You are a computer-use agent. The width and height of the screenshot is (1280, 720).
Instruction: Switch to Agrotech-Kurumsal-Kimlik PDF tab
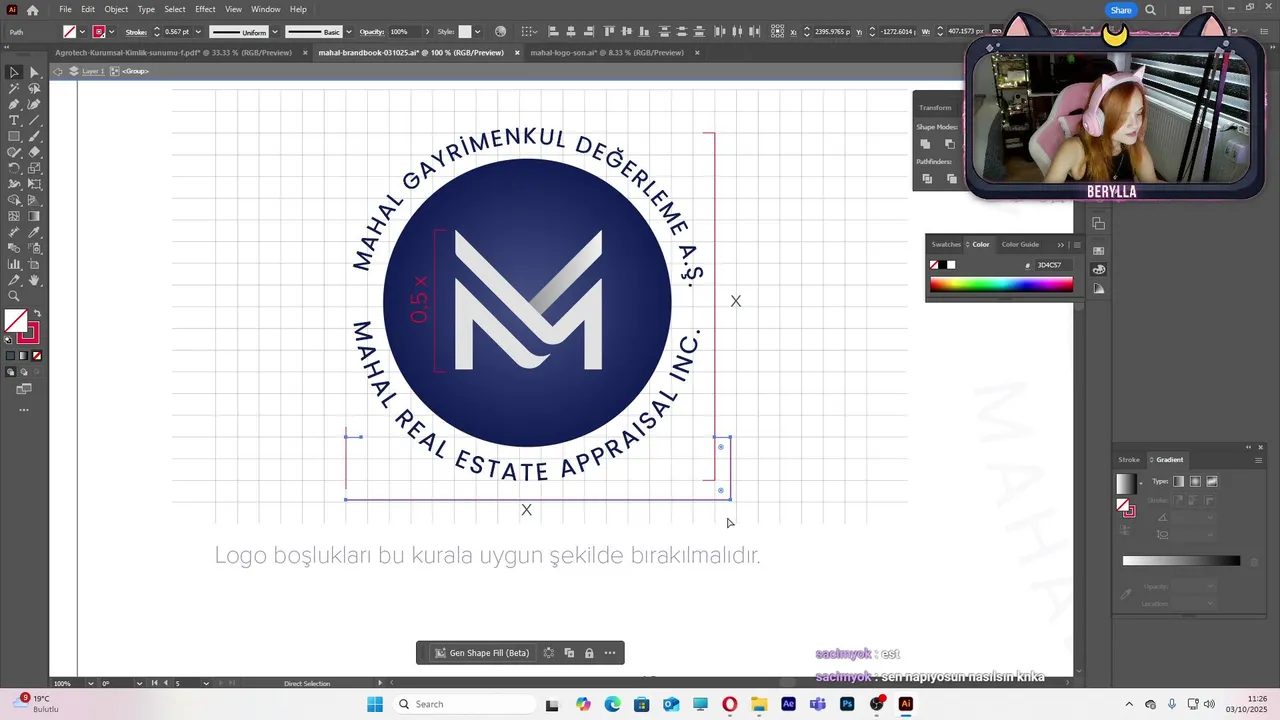pyautogui.click(x=173, y=53)
